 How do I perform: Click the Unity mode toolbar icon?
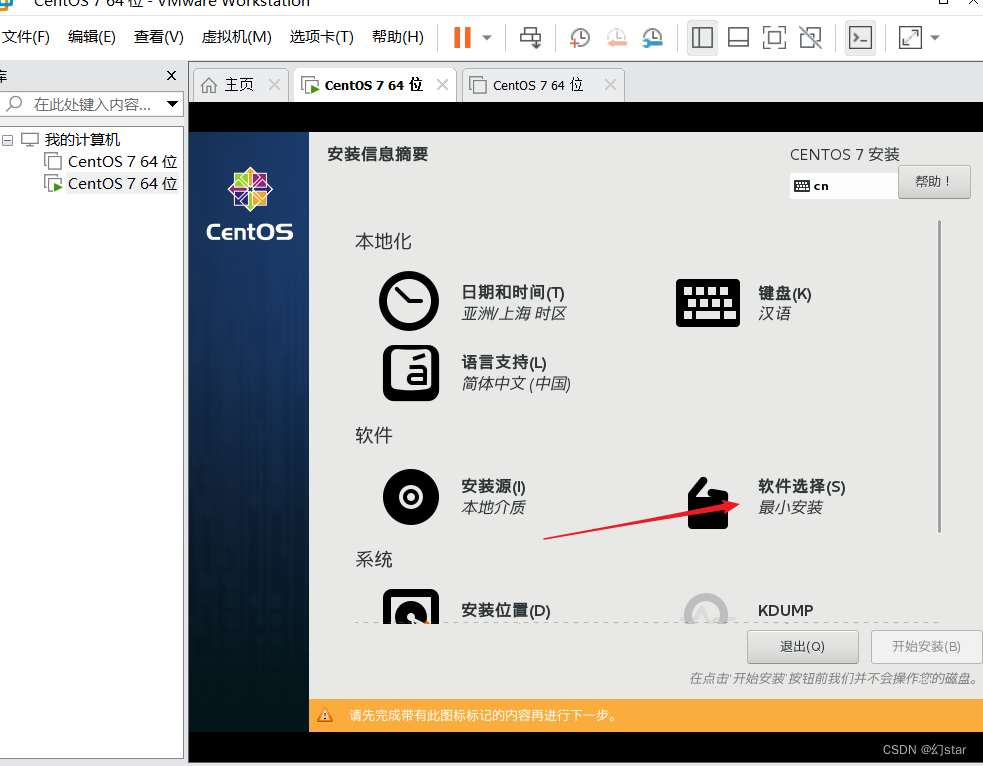coord(811,38)
